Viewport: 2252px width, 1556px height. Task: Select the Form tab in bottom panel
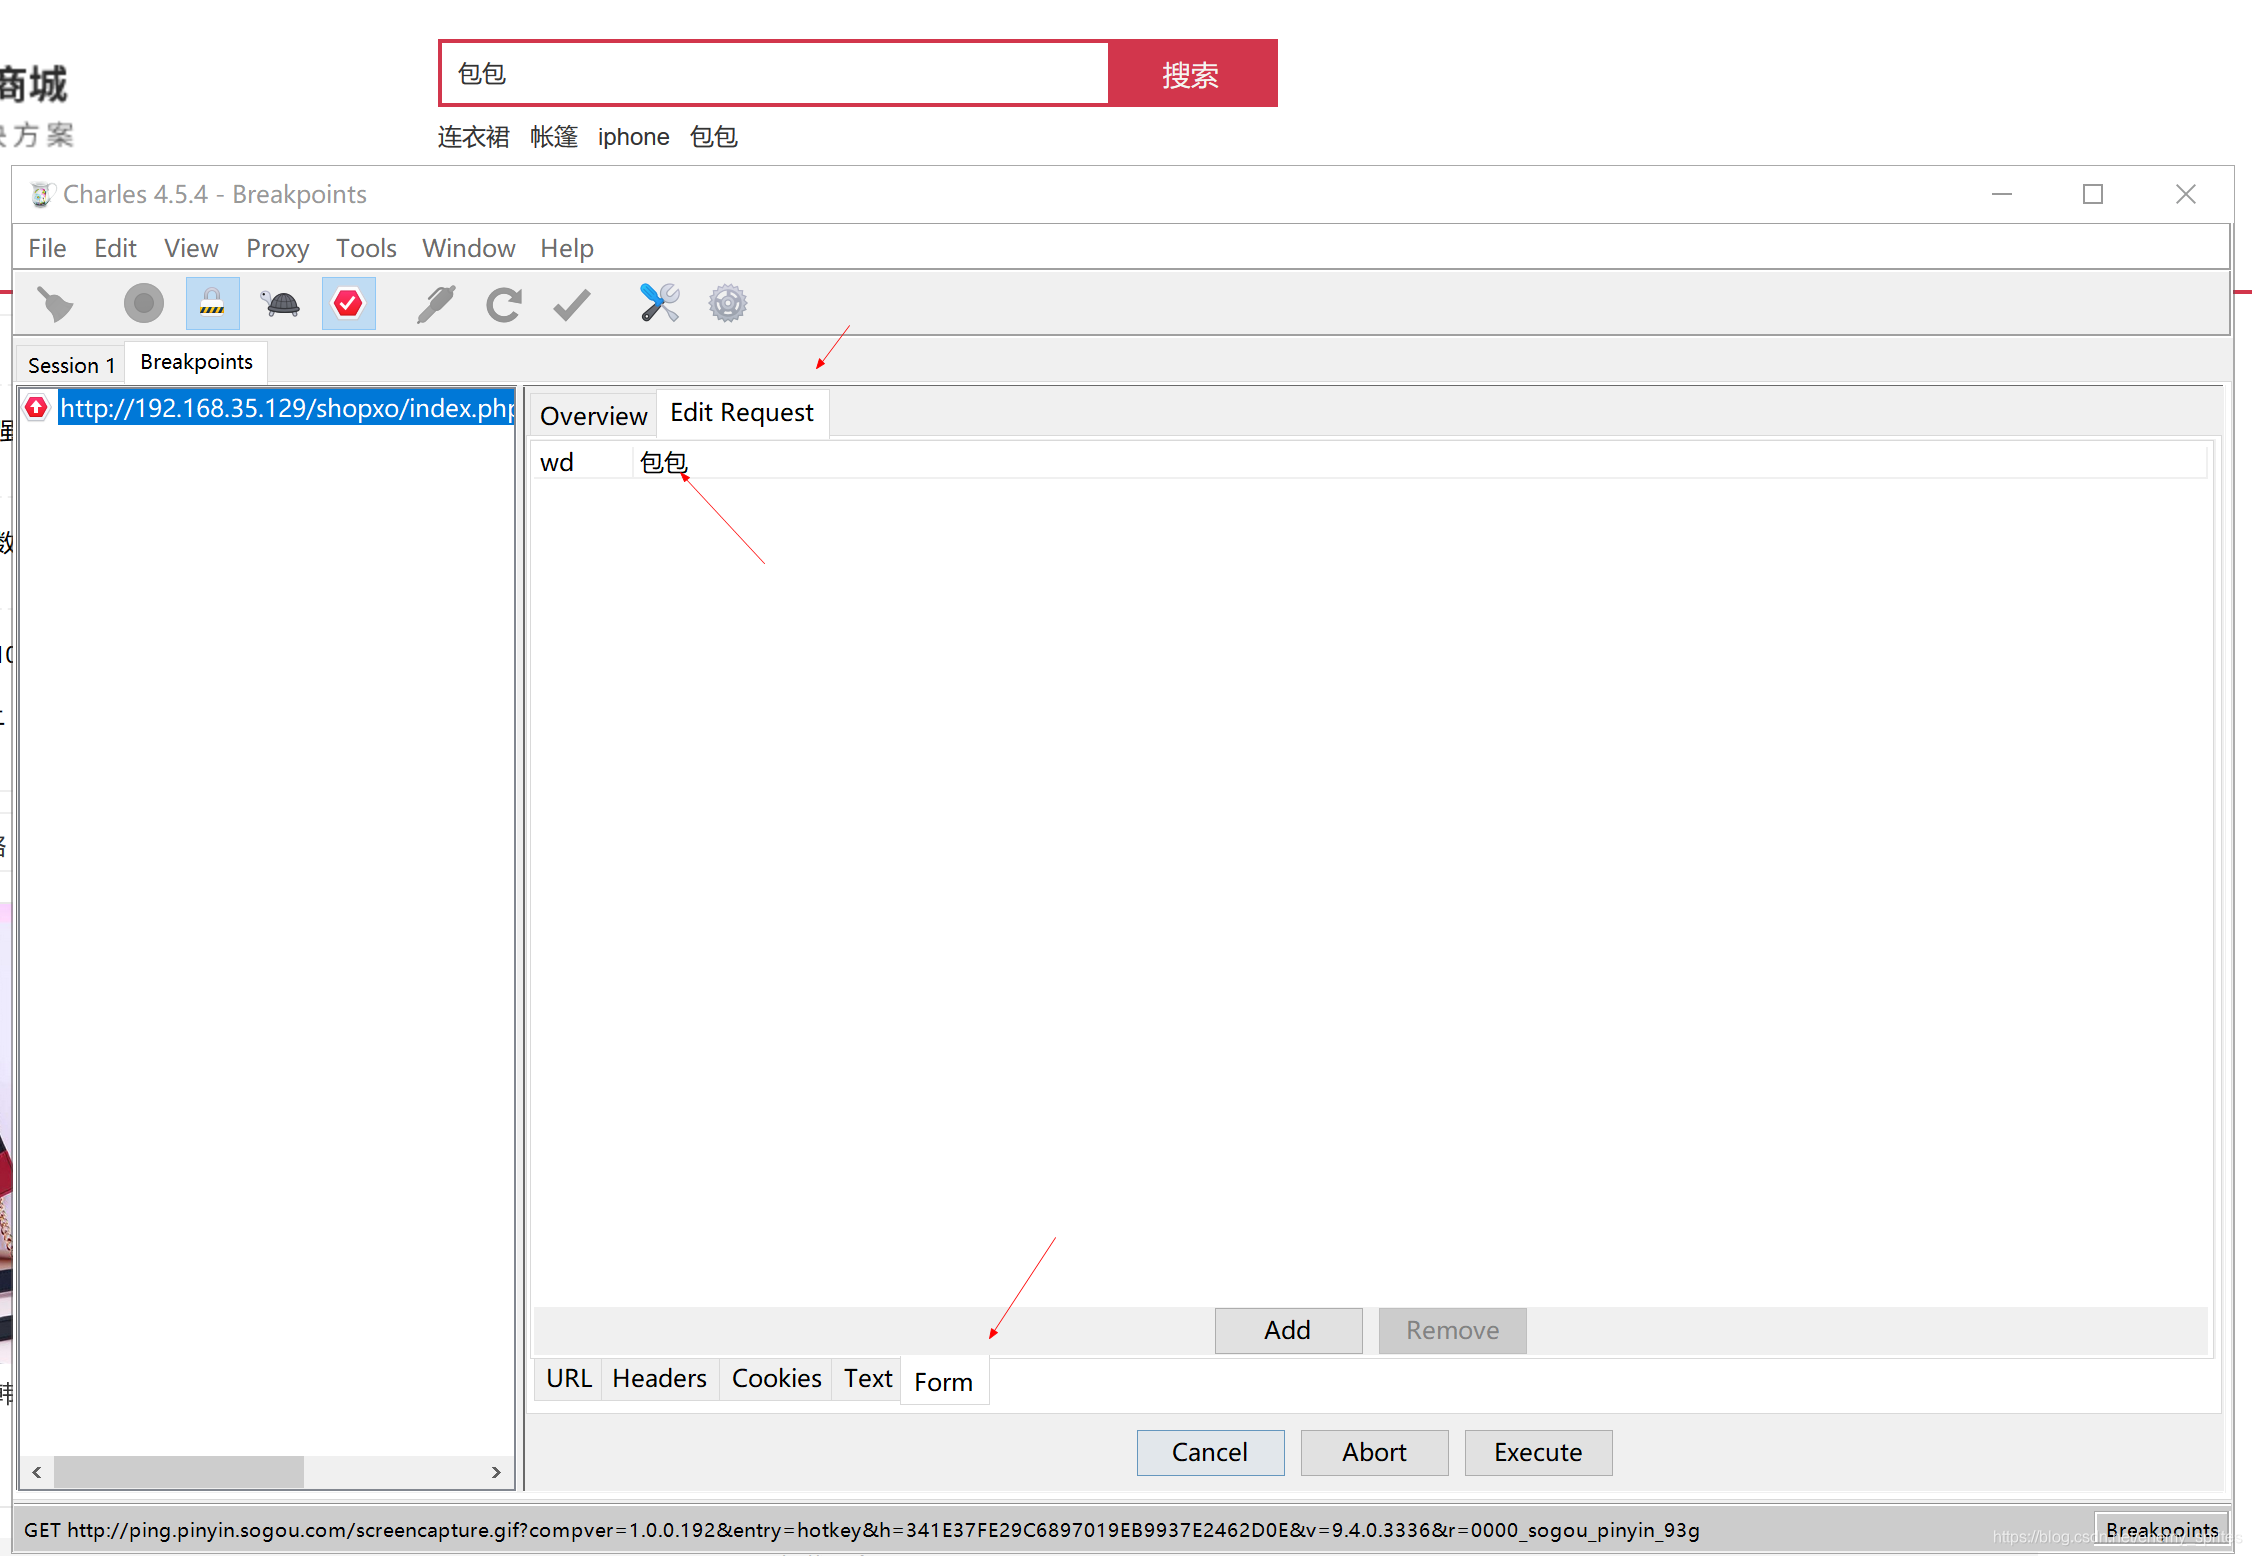point(943,1381)
